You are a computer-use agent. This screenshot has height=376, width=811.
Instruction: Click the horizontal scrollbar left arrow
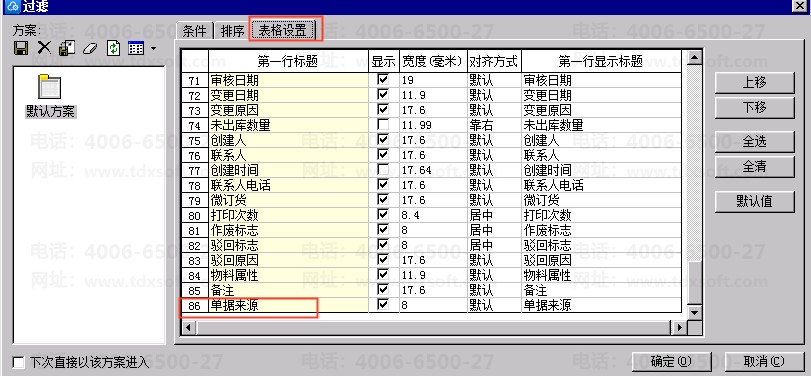[188, 327]
